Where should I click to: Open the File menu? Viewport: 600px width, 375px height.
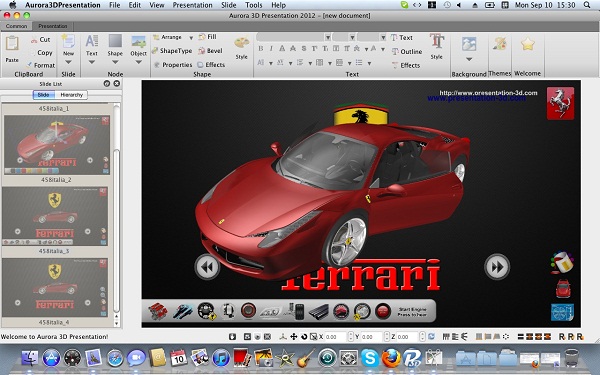click(x=114, y=5)
